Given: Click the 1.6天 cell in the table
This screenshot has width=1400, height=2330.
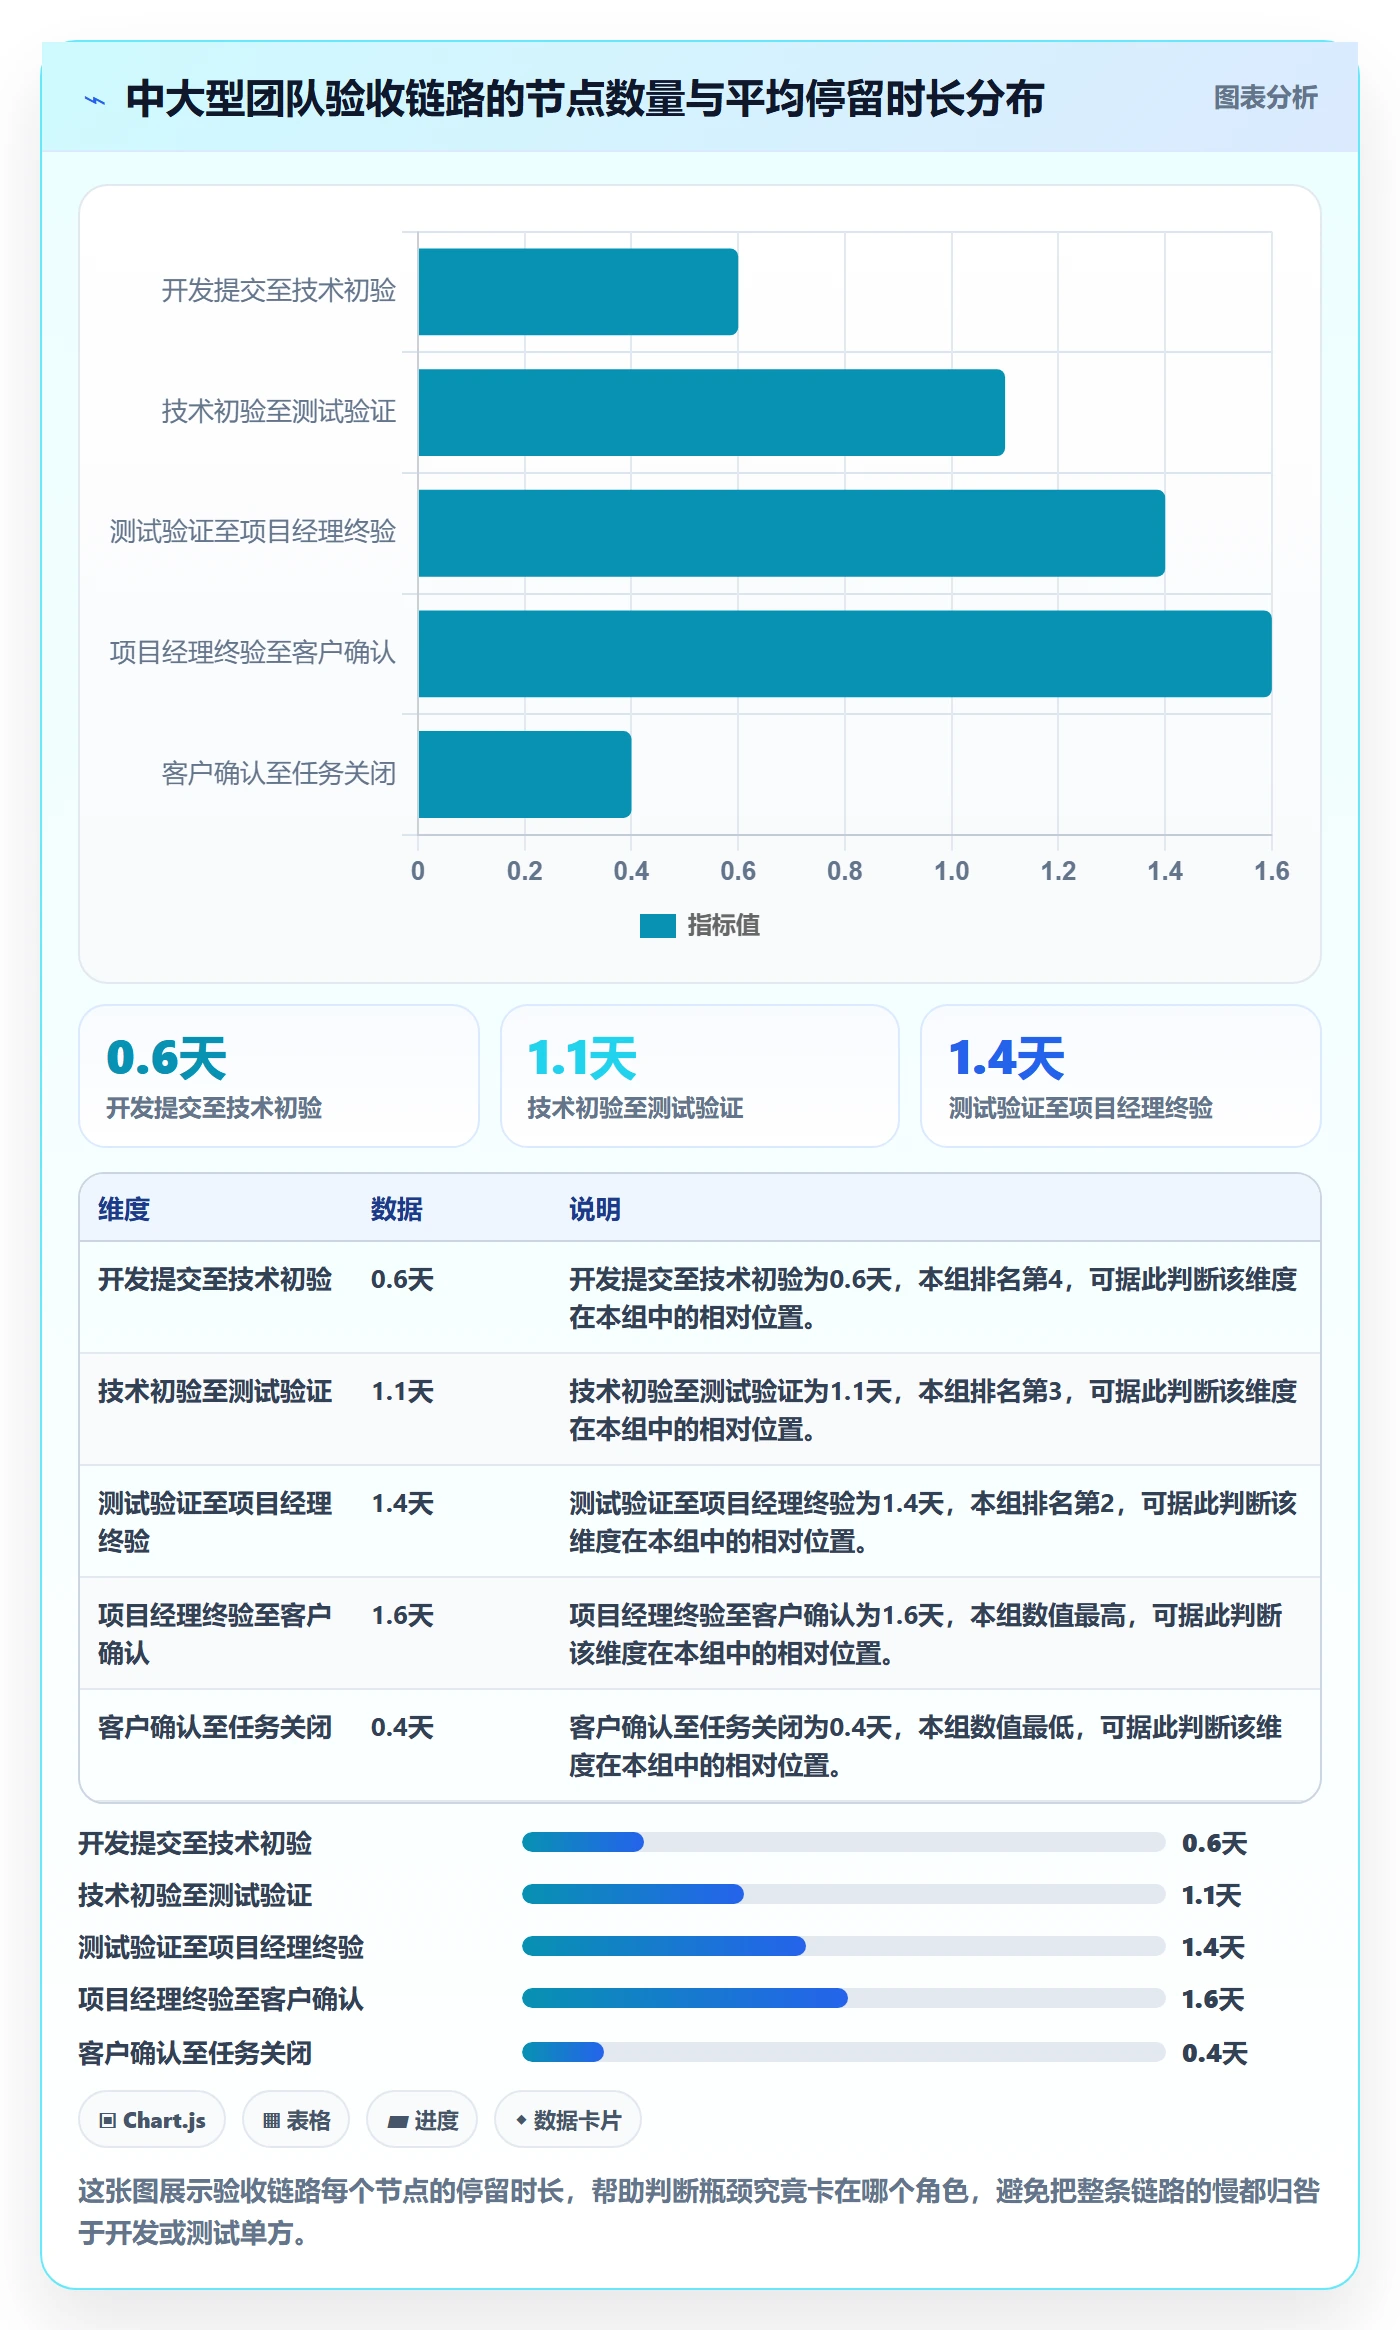Looking at the screenshot, I should 403,1615.
